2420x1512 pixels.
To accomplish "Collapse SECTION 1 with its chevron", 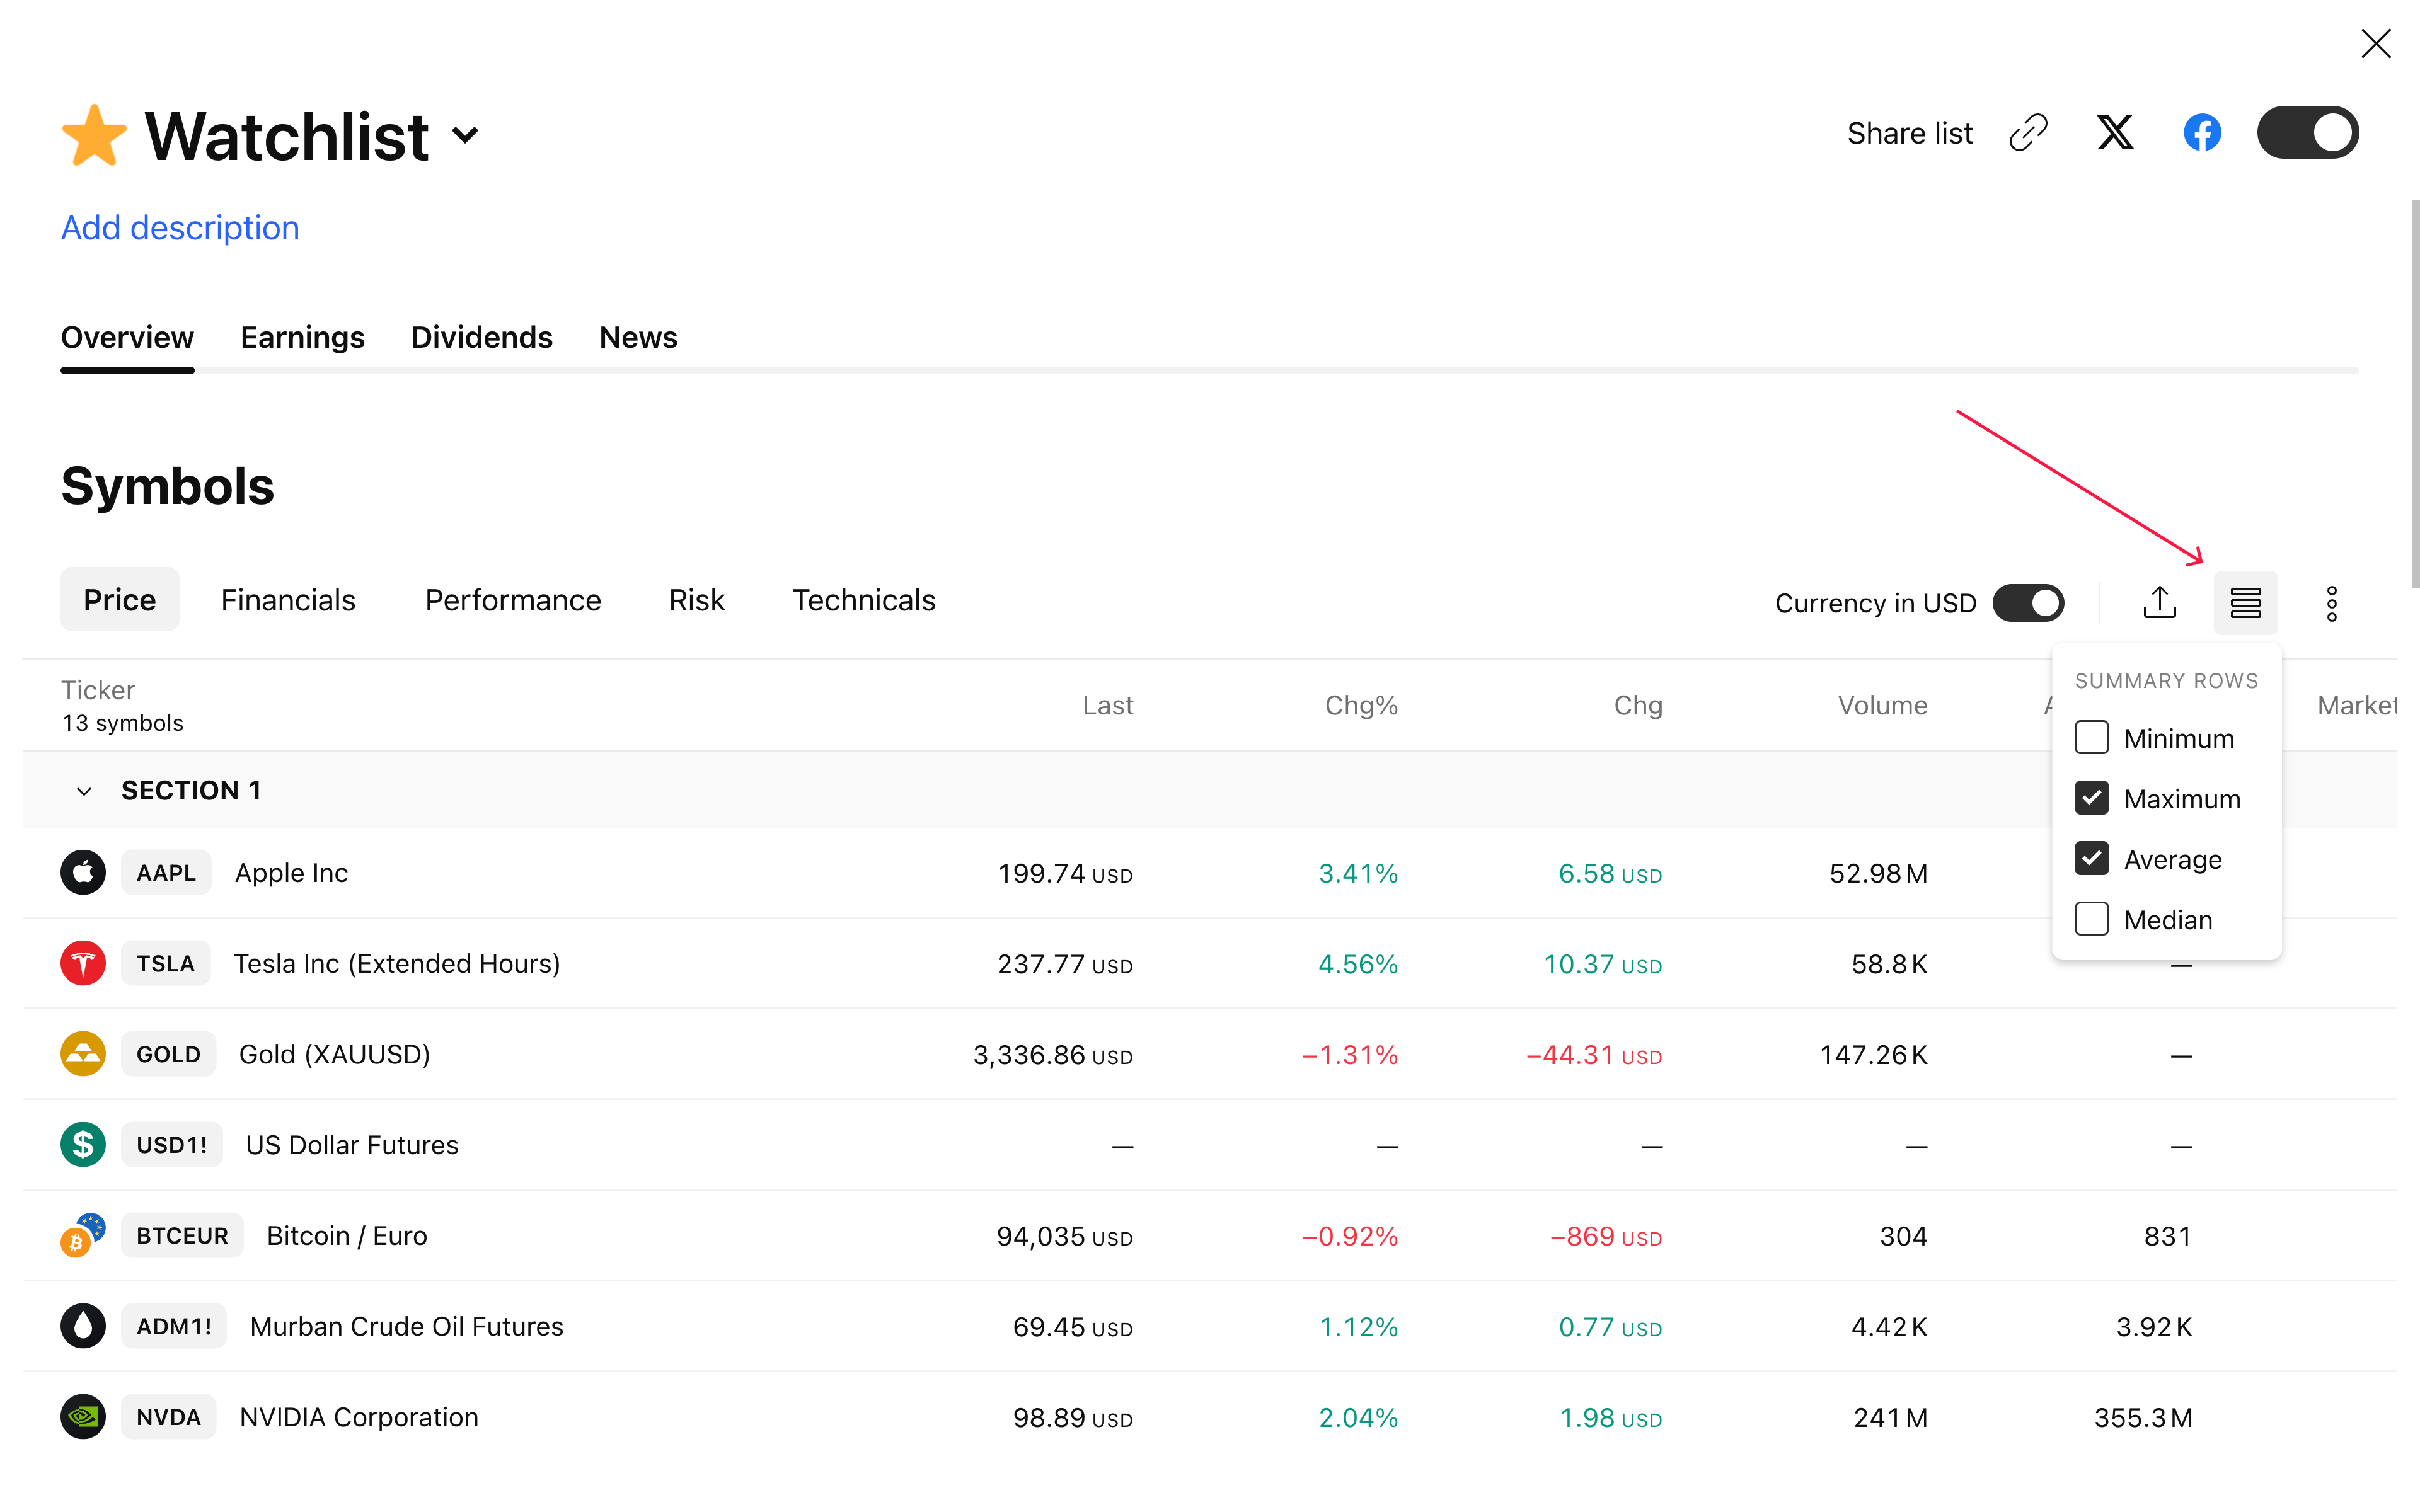I will pos(84,791).
